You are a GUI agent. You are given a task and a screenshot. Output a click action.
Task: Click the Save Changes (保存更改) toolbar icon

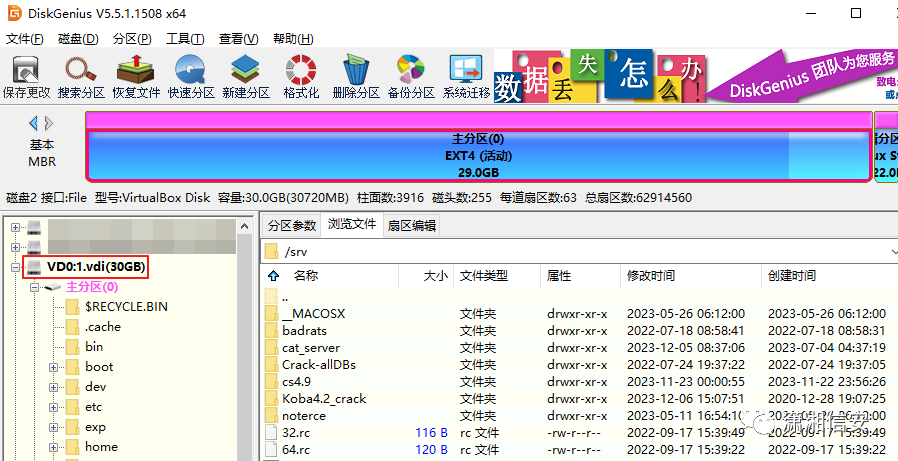pyautogui.click(x=26, y=77)
